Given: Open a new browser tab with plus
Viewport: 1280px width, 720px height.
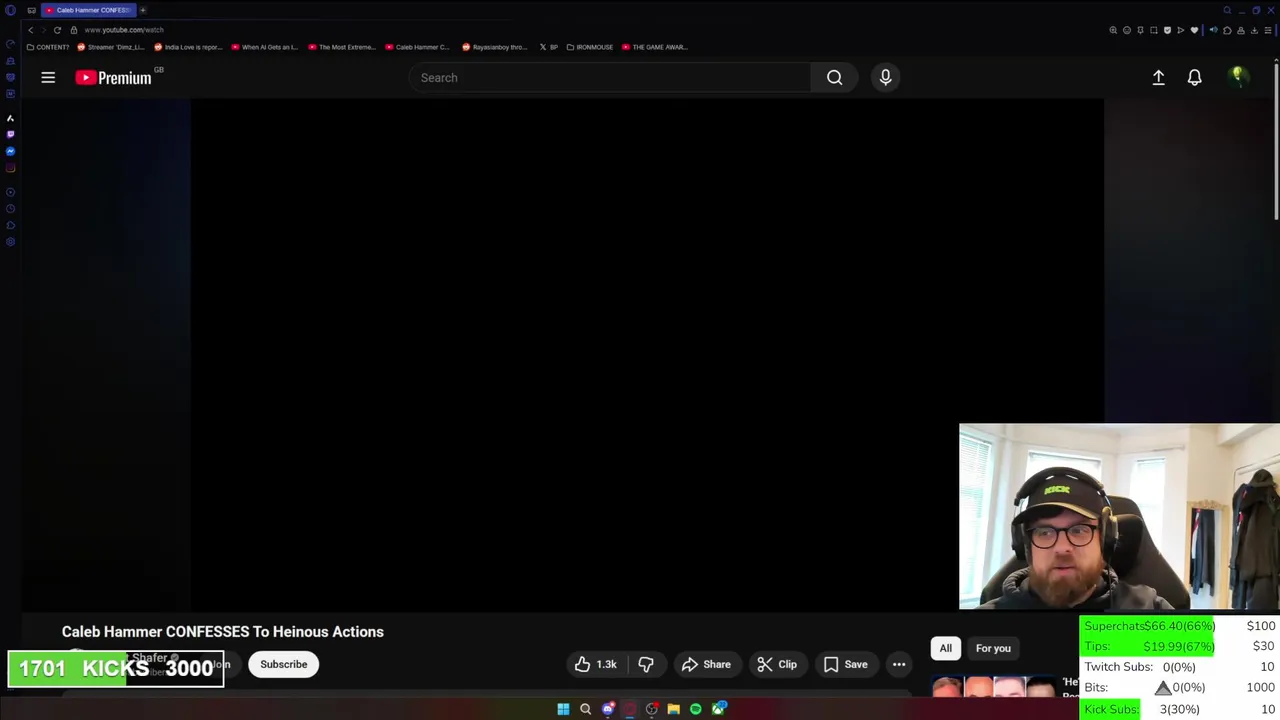Looking at the screenshot, I should pos(143,10).
